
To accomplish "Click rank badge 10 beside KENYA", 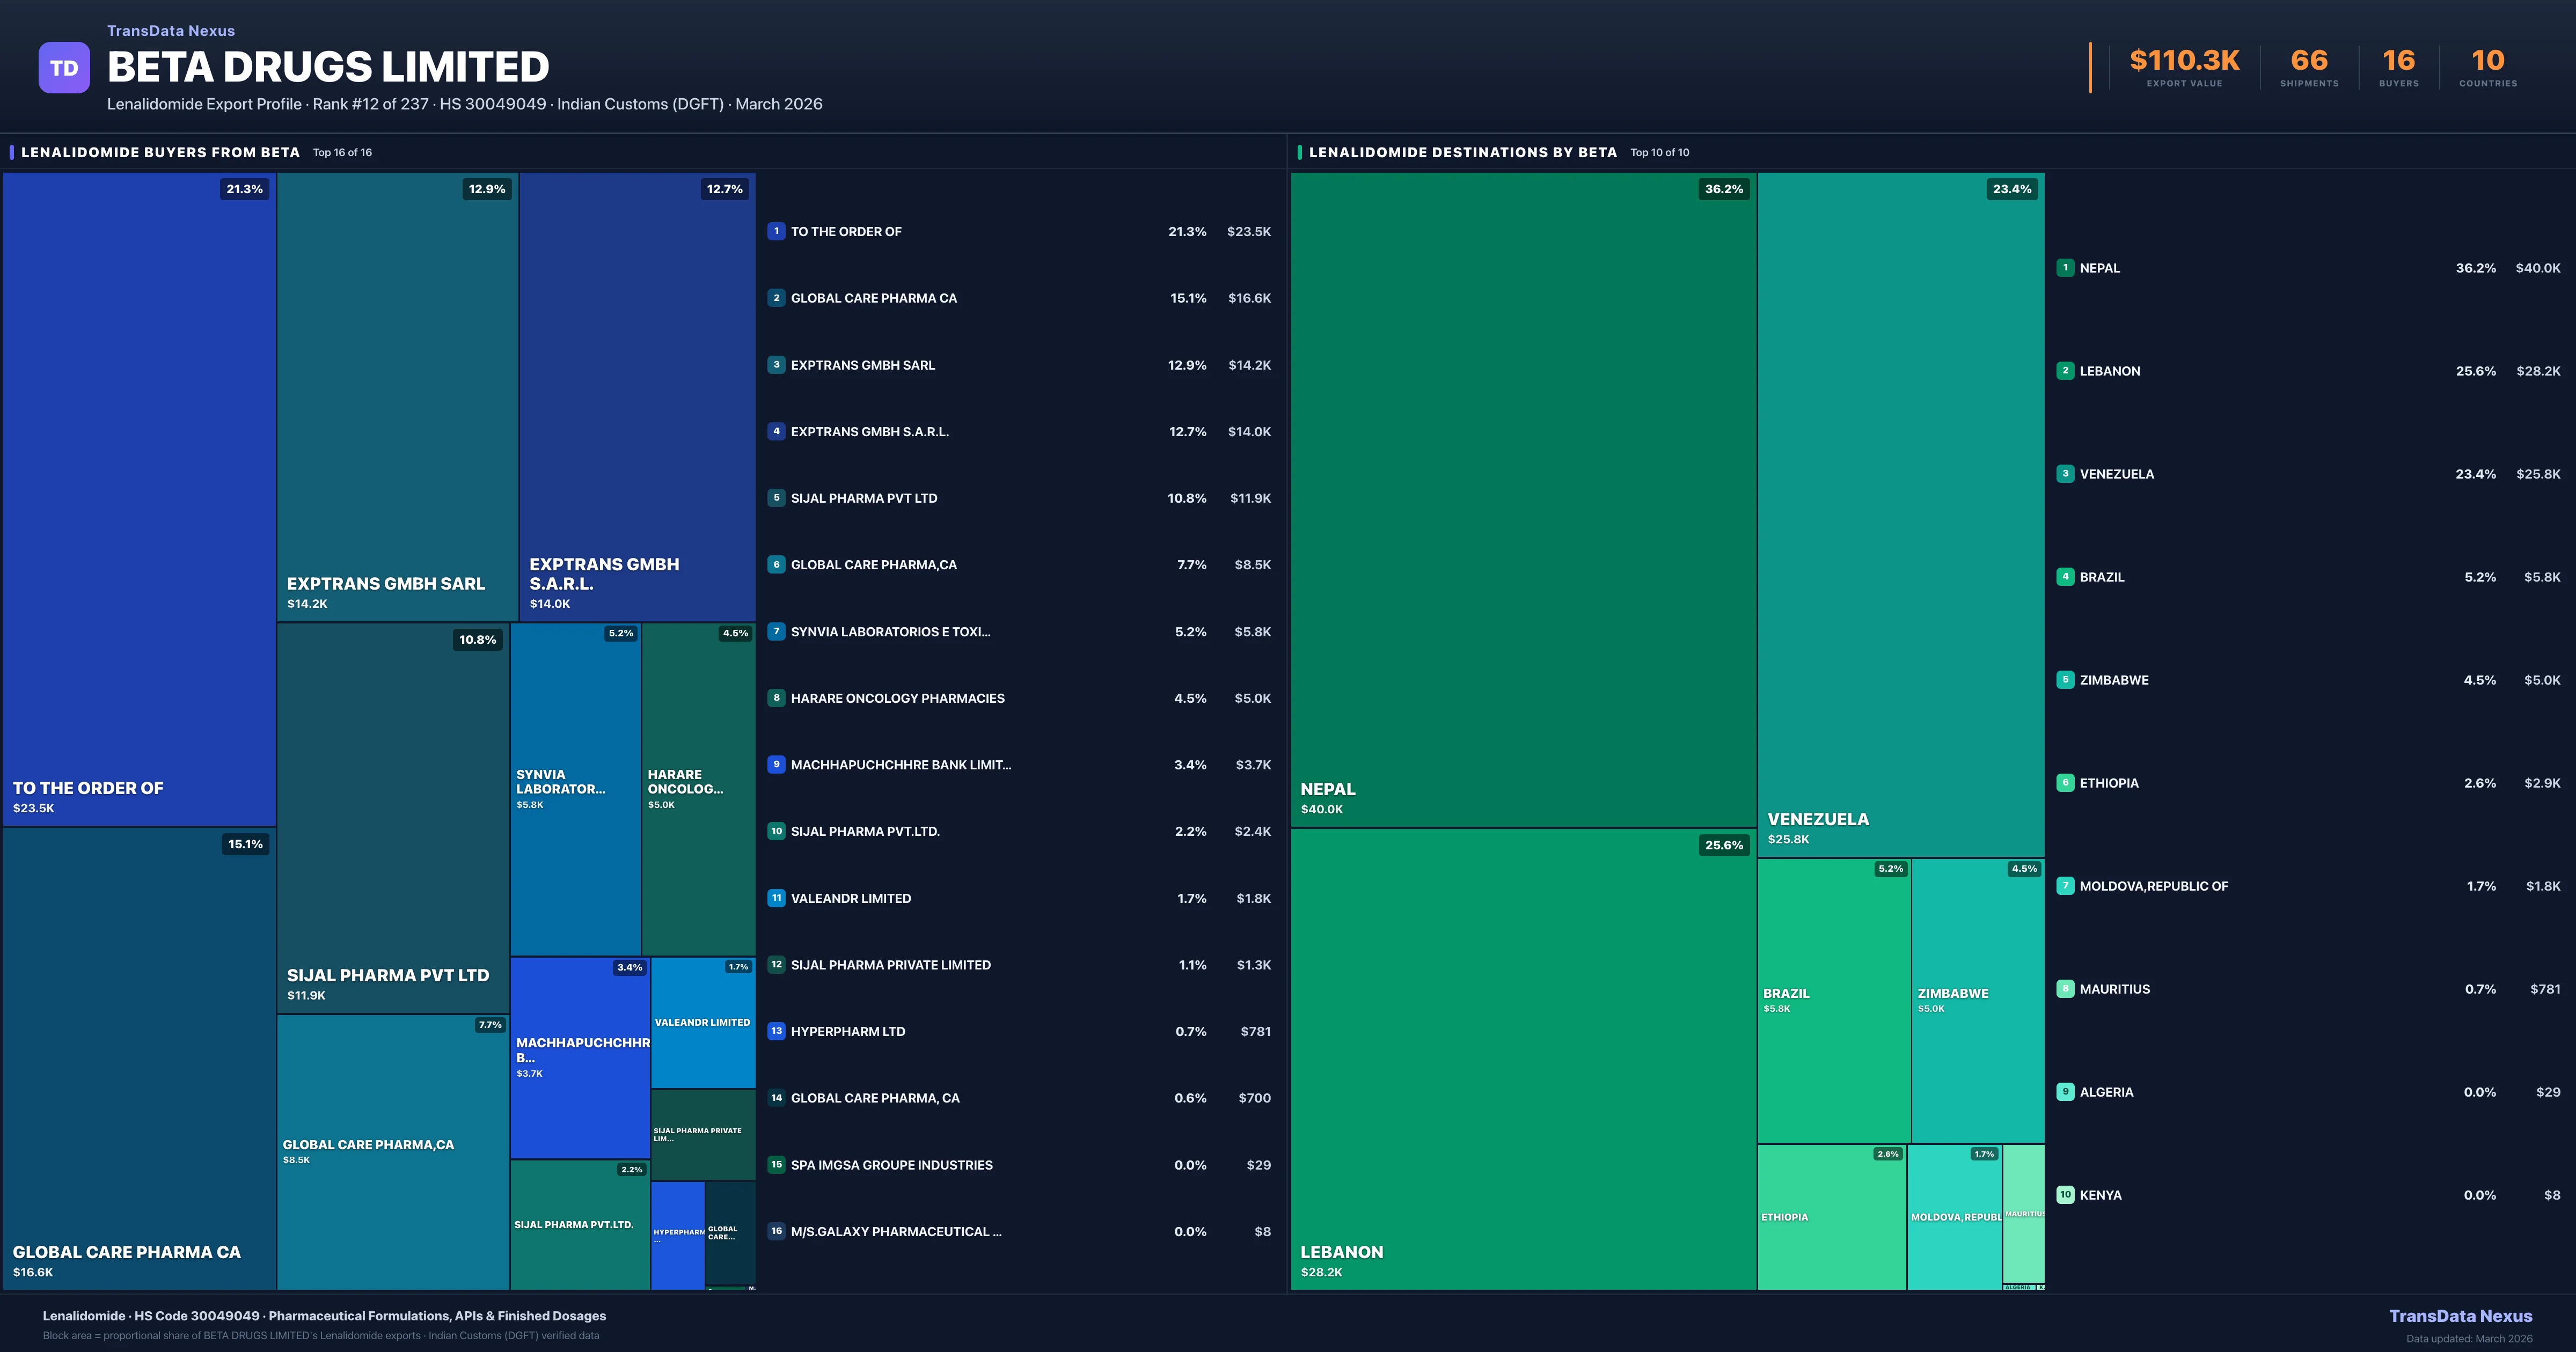I will click(x=2065, y=1195).
